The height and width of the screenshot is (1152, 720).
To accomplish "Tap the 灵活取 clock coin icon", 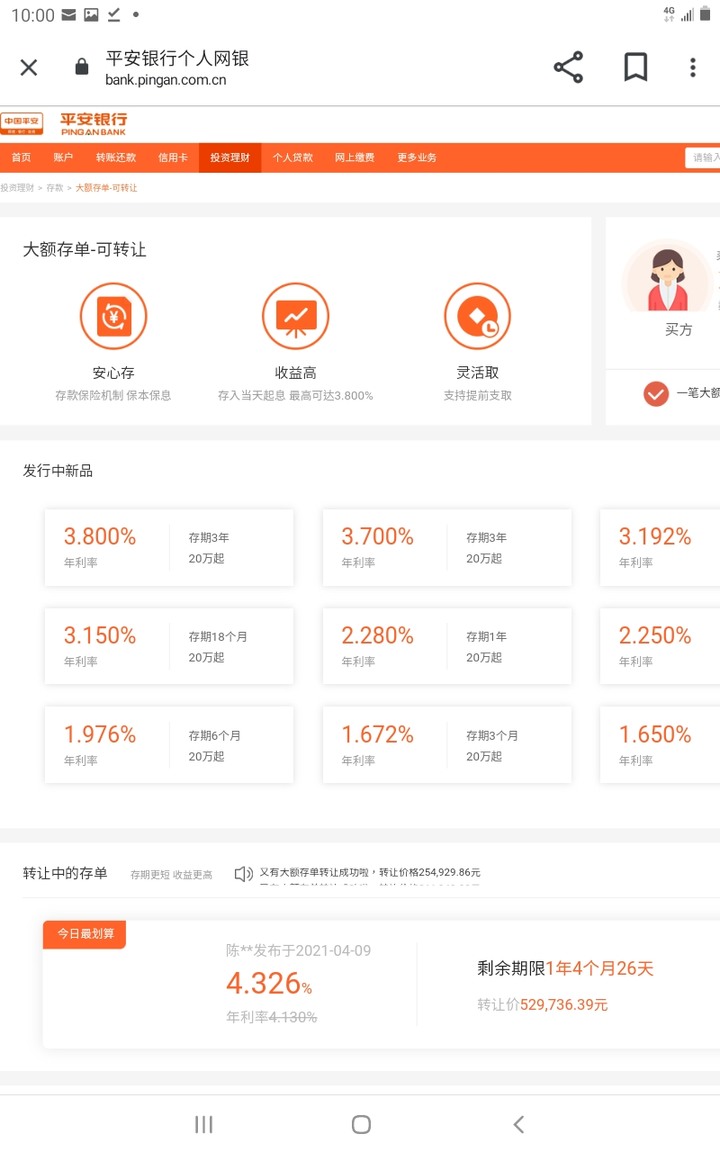I will [x=478, y=317].
